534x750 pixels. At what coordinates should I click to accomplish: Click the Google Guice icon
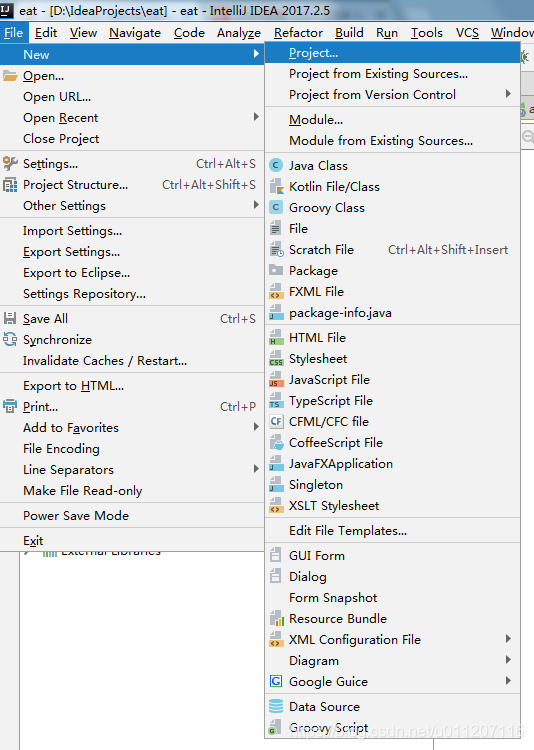[x=276, y=681]
